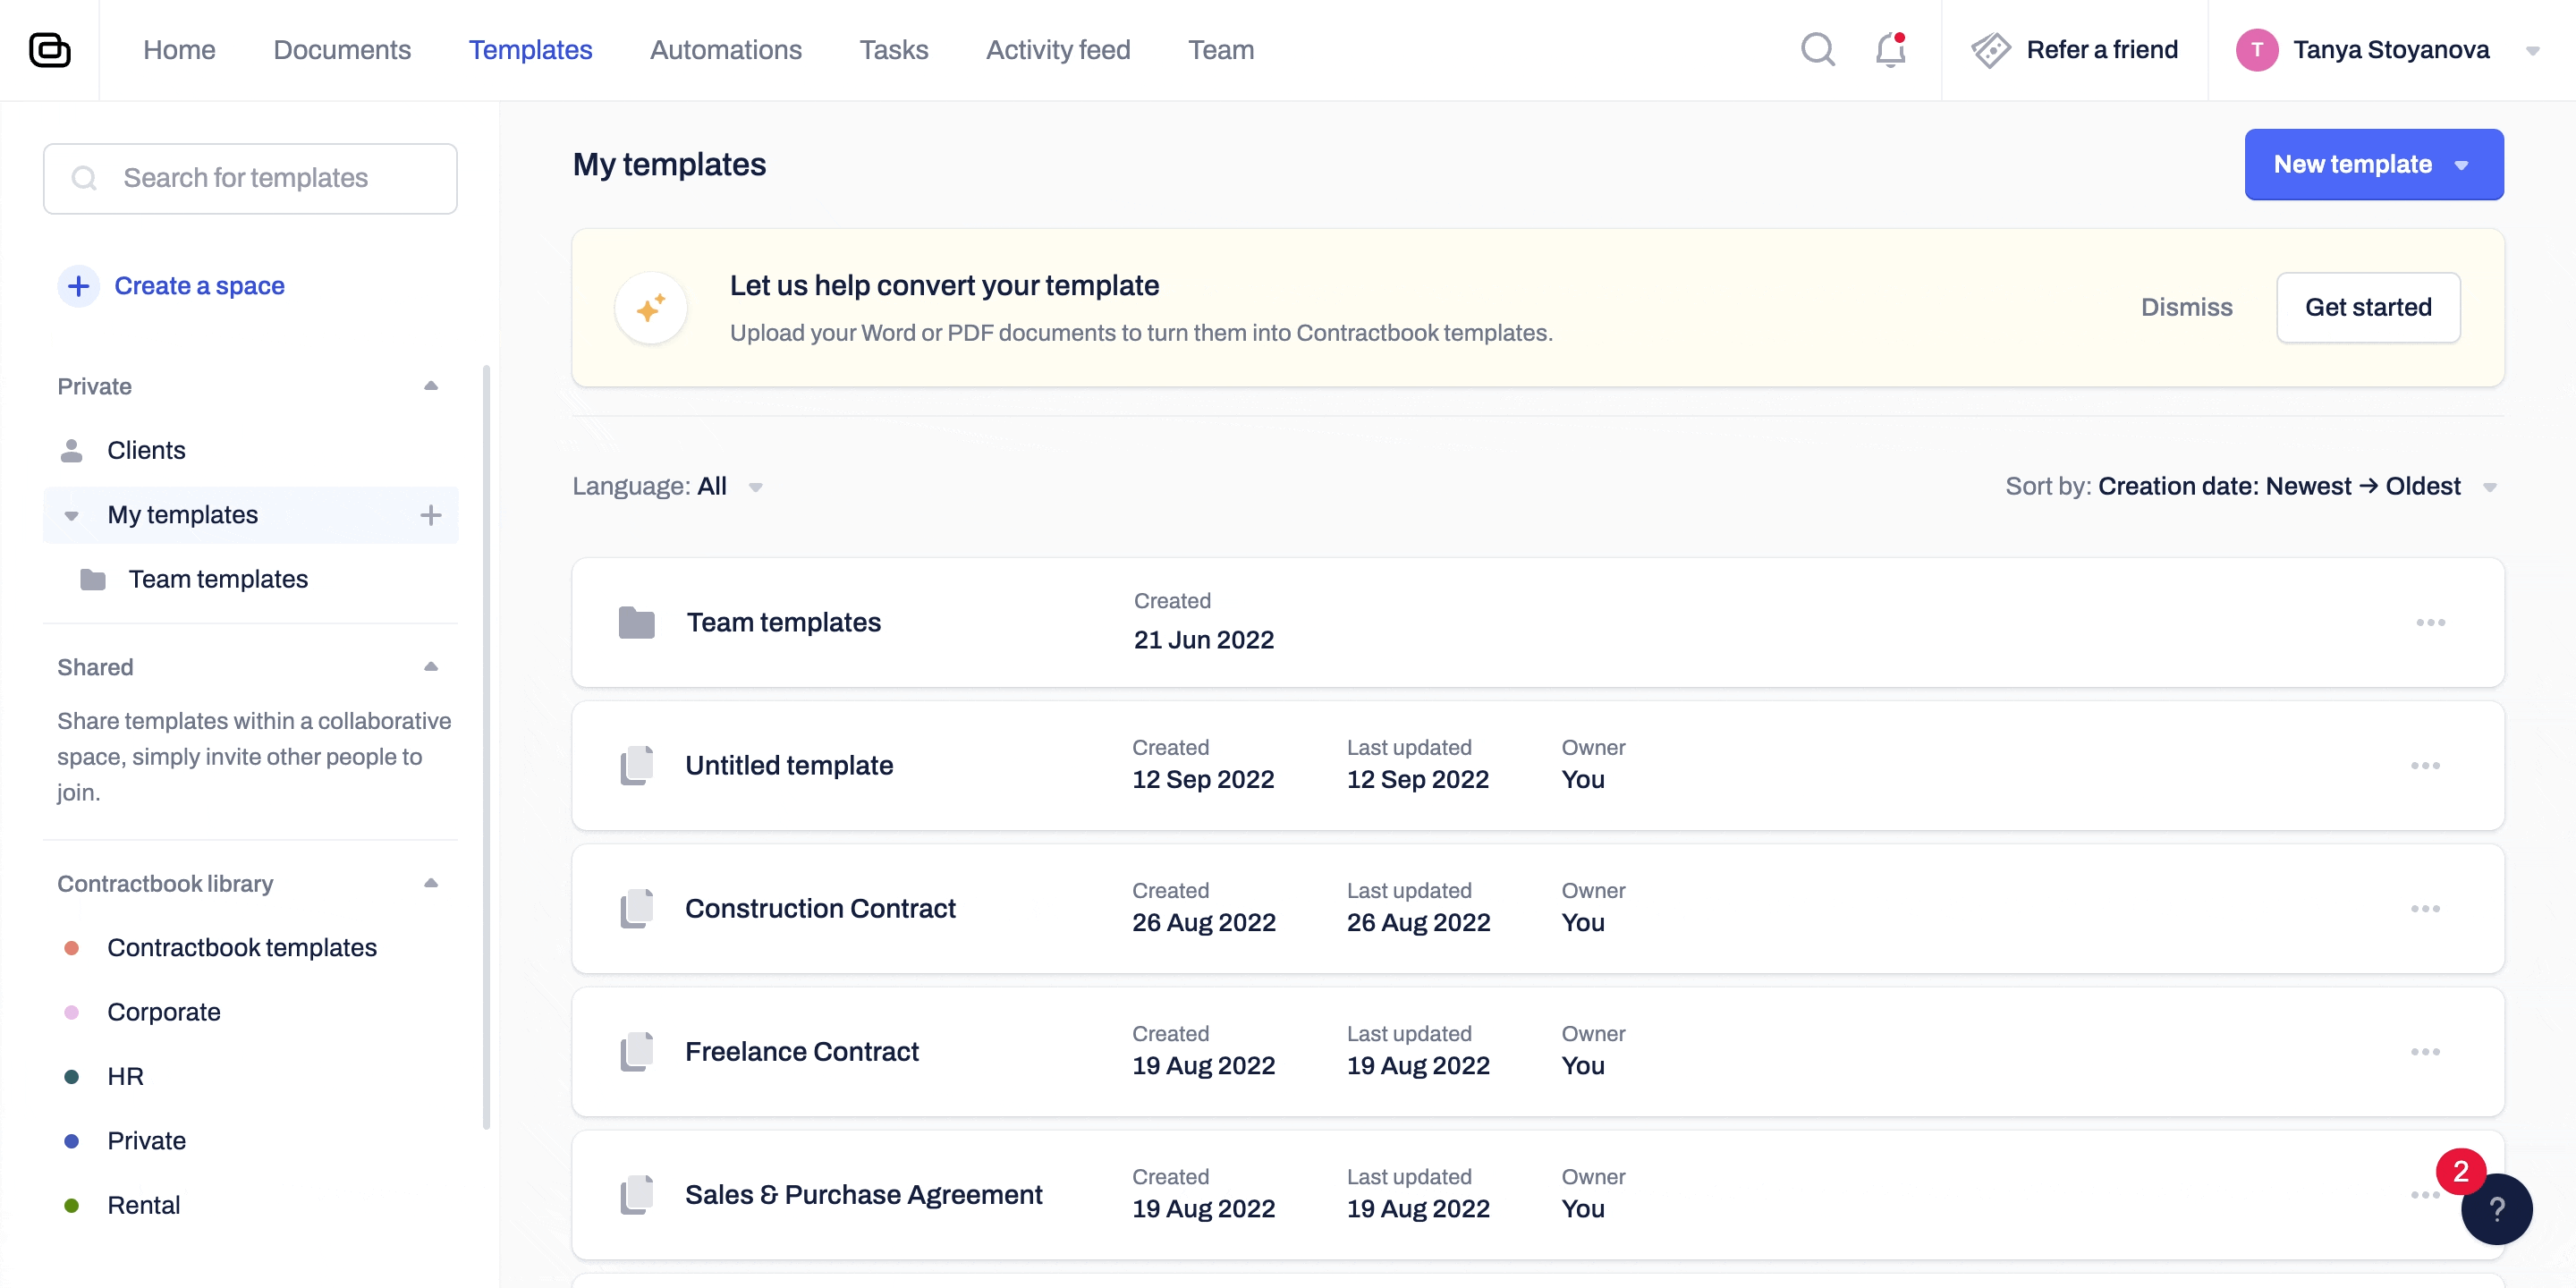The image size is (2576, 1288).
Task: Select the Templates navigation tab
Action: tap(530, 49)
